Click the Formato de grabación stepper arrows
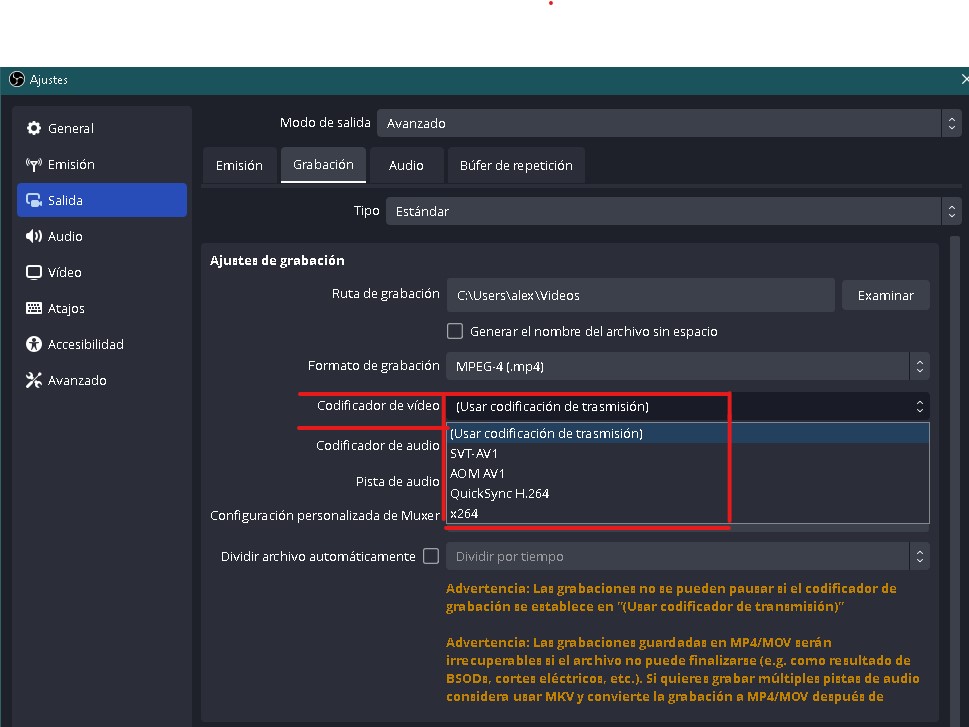The width and height of the screenshot is (969, 727). (x=920, y=367)
